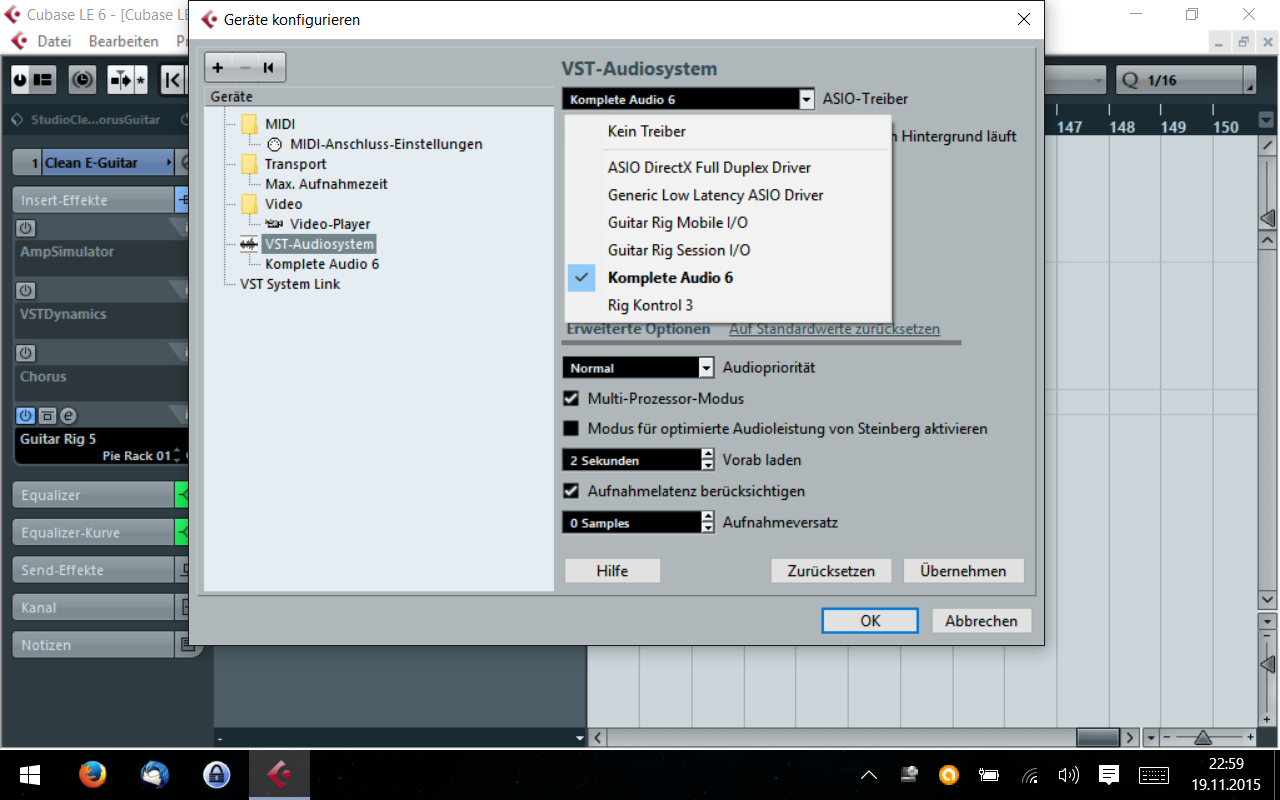Open the Equalizer inspector section
This screenshot has height=800, width=1280.
coord(93,495)
